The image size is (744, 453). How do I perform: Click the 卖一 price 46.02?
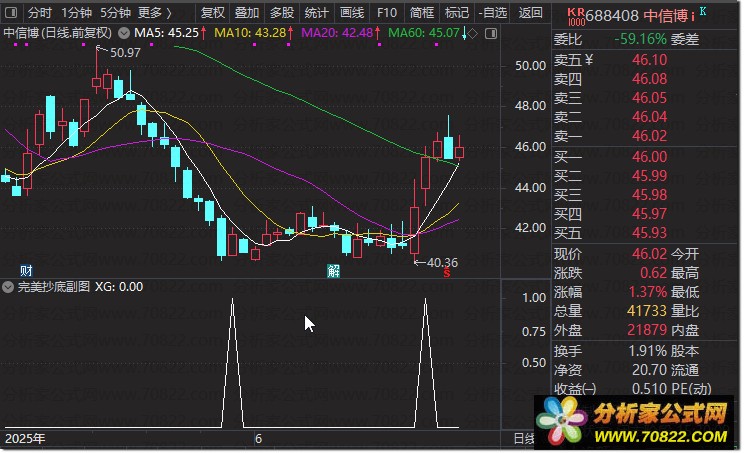point(650,136)
